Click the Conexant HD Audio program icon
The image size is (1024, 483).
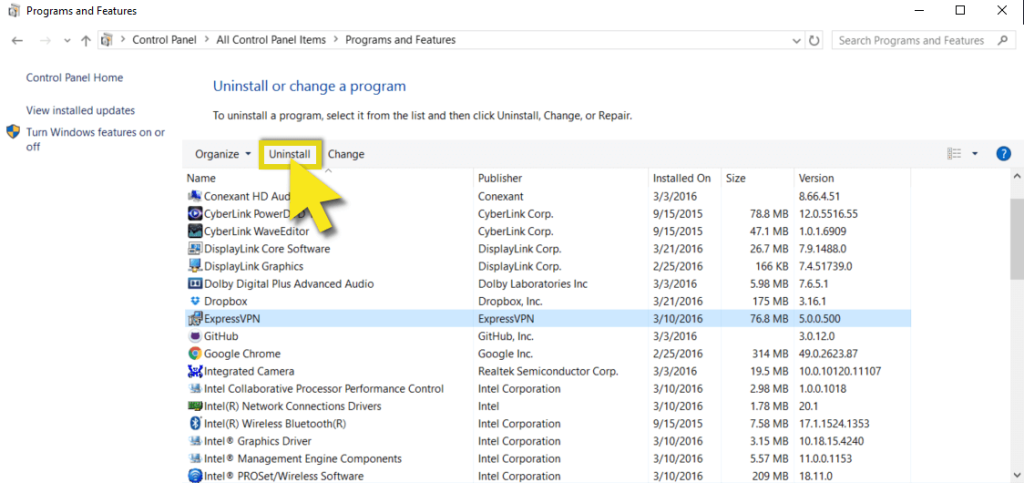(x=194, y=196)
